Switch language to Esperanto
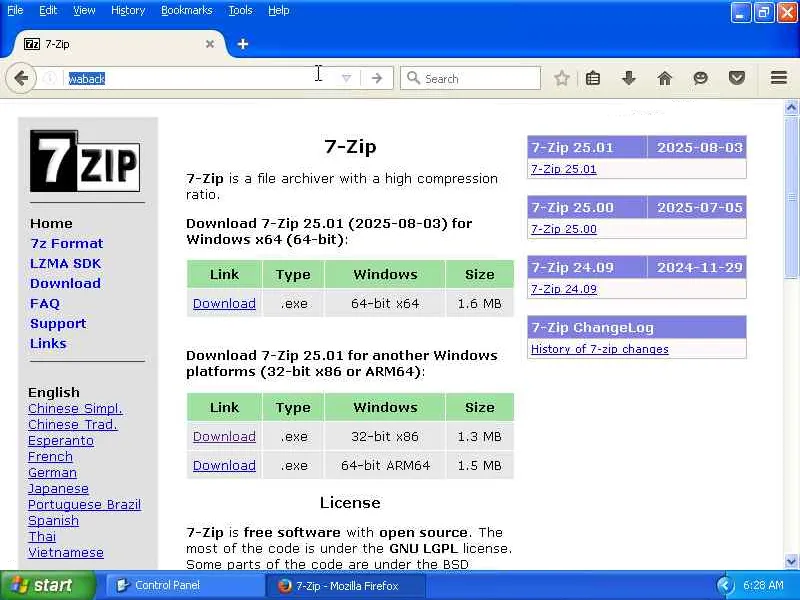The image size is (800, 600). coord(61,441)
